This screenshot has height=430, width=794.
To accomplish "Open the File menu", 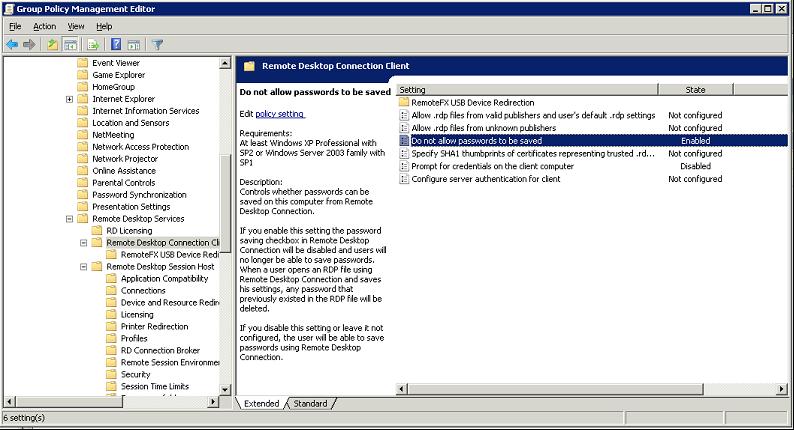I will 15,26.
